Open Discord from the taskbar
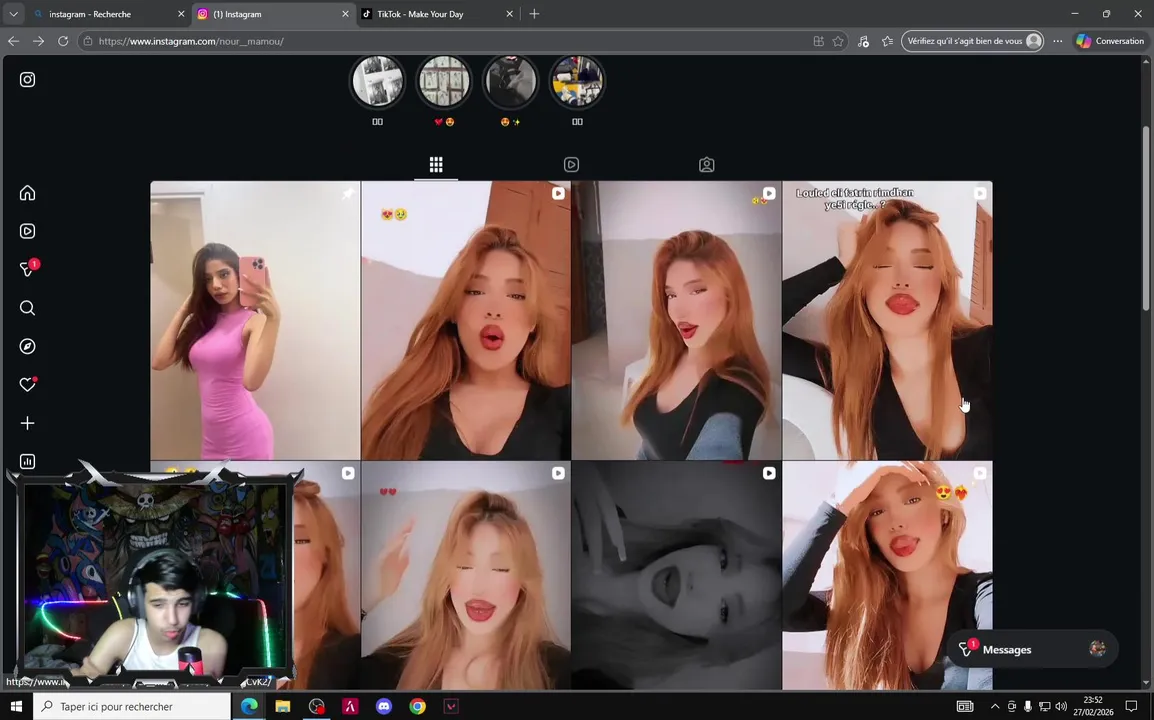The height and width of the screenshot is (720, 1154). [x=383, y=707]
